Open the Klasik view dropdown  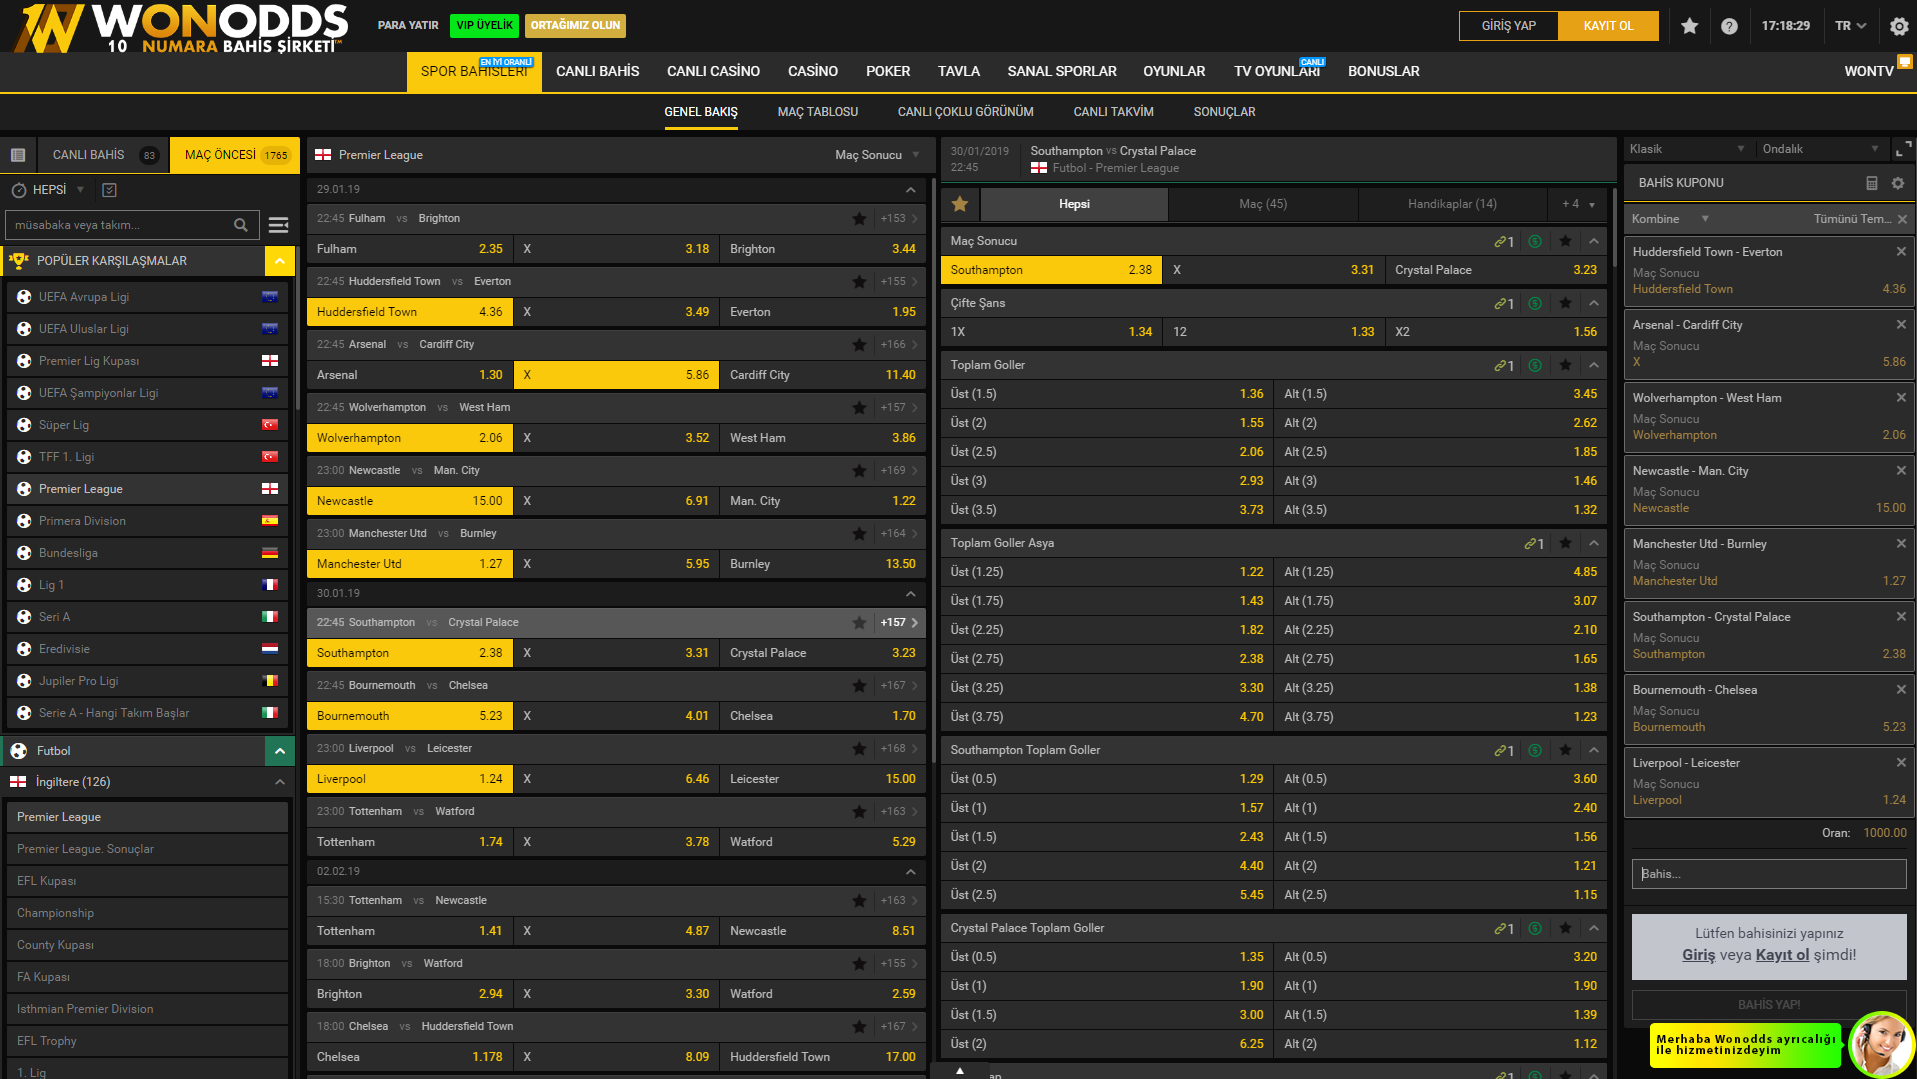tap(1686, 149)
